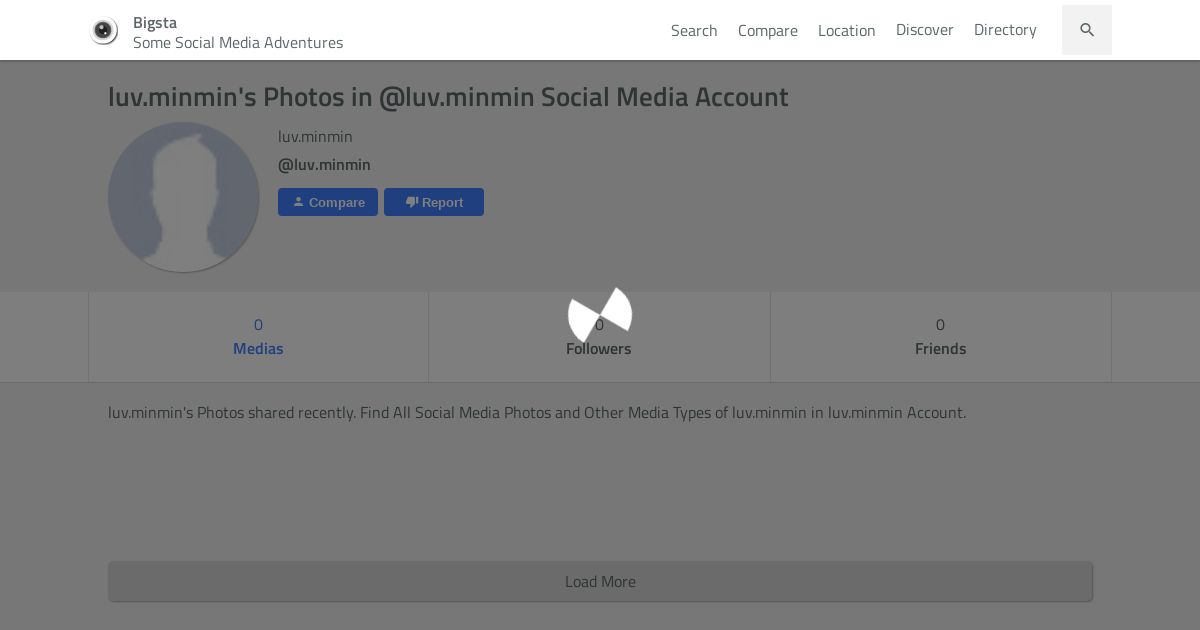1200x630 pixels.
Task: Click the @luv.minmin username handle
Action: [x=324, y=165]
